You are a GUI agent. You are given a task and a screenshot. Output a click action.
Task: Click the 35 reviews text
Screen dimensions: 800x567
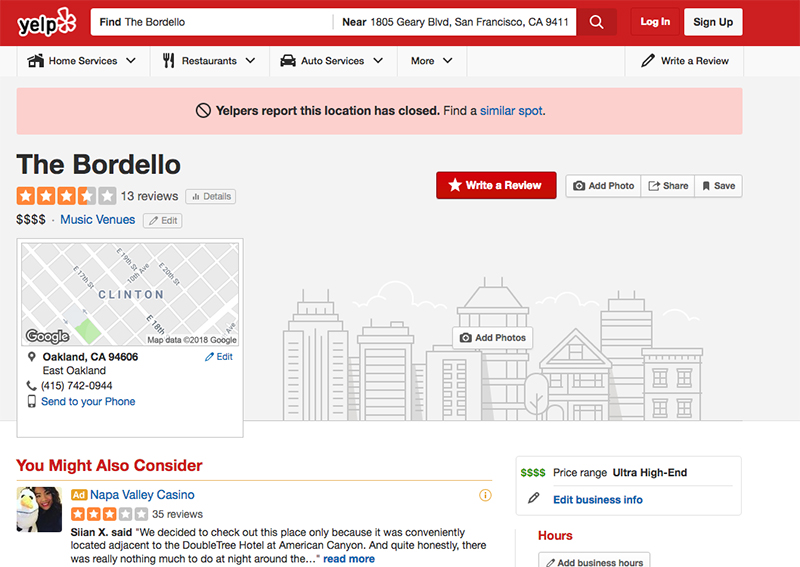point(178,514)
